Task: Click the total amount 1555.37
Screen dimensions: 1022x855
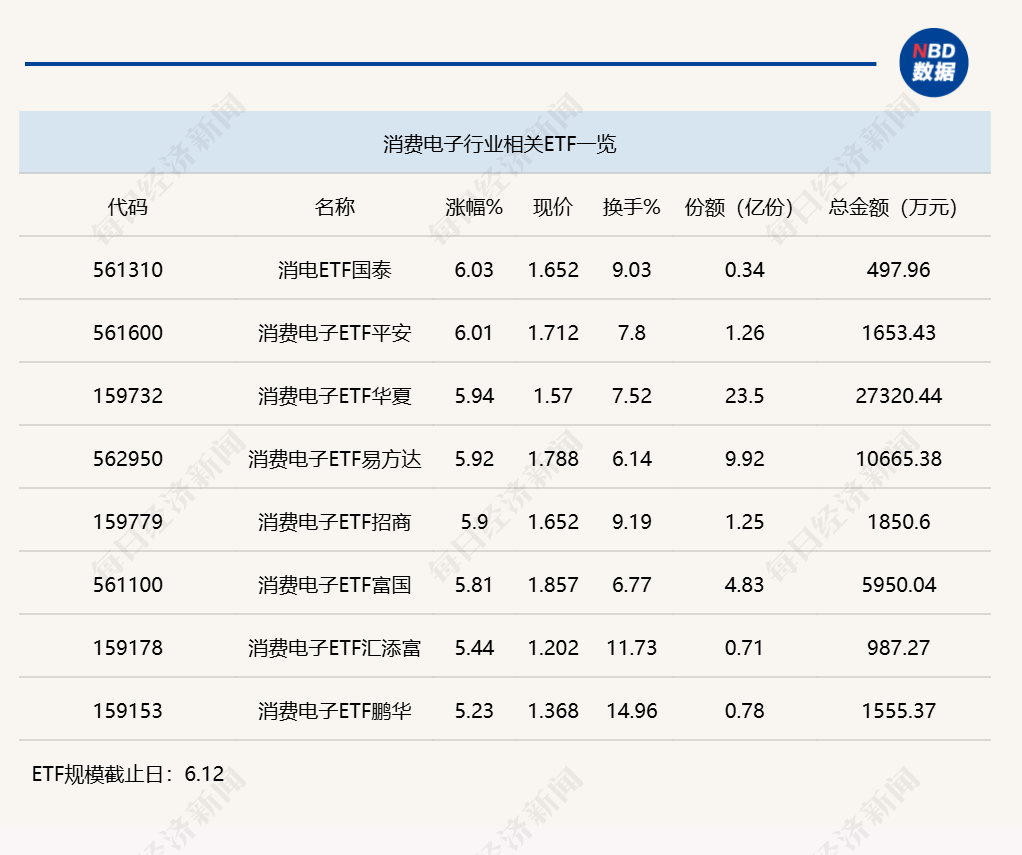Action: click(x=898, y=710)
